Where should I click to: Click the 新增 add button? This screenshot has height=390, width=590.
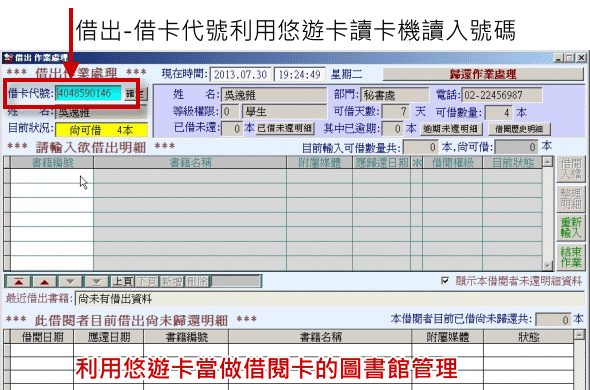(x=172, y=282)
